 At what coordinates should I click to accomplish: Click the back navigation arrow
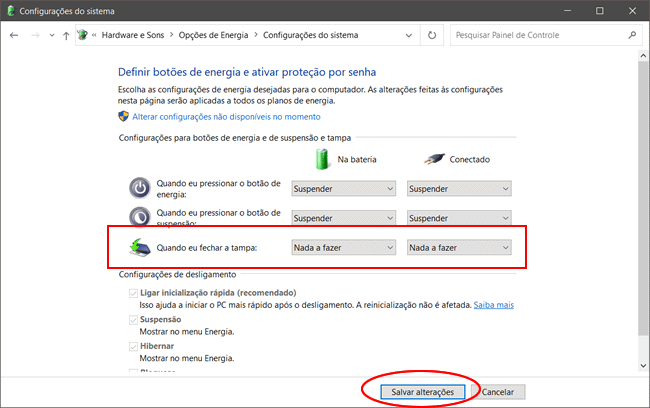click(x=14, y=35)
